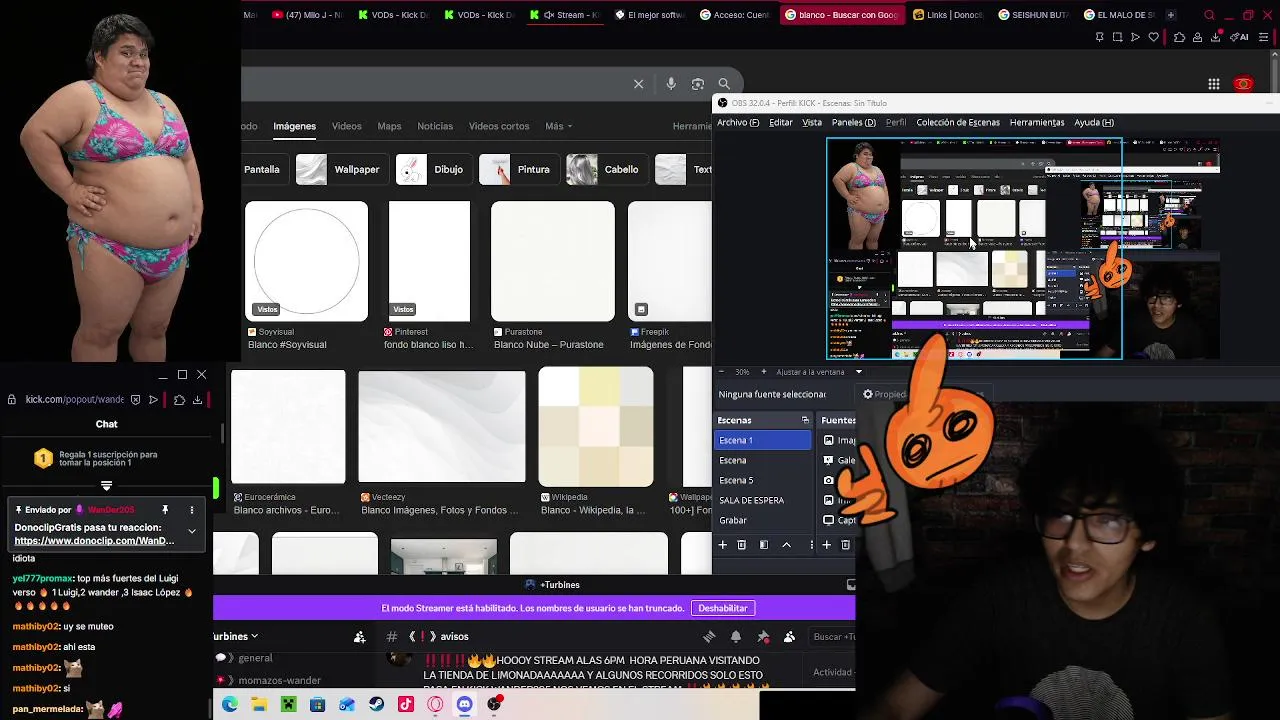
Task: Add a new scene in OBS
Action: [722, 545]
